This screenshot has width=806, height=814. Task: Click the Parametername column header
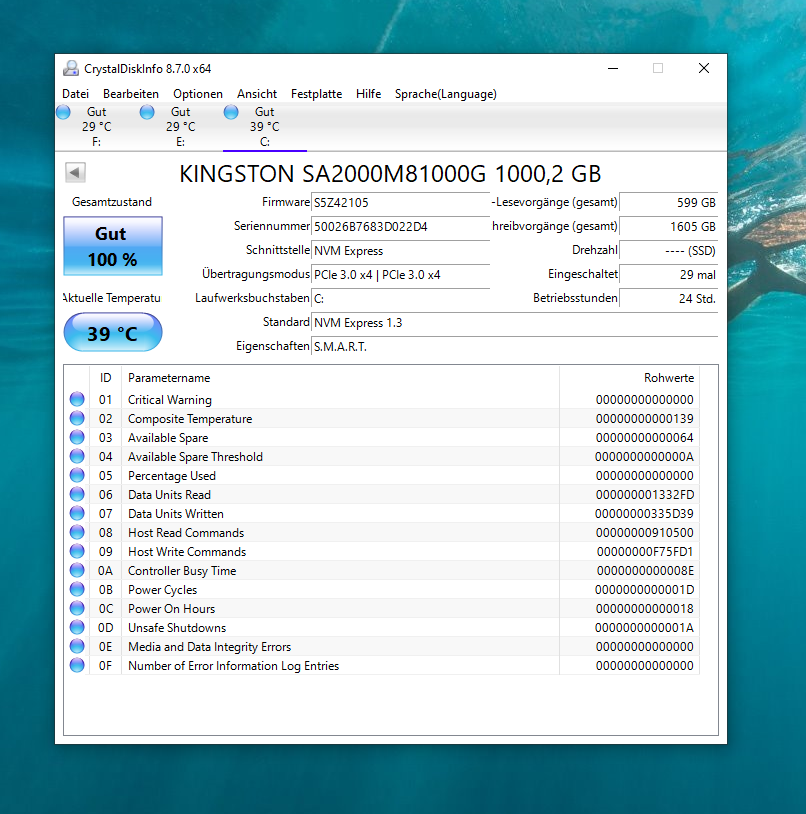pos(340,378)
